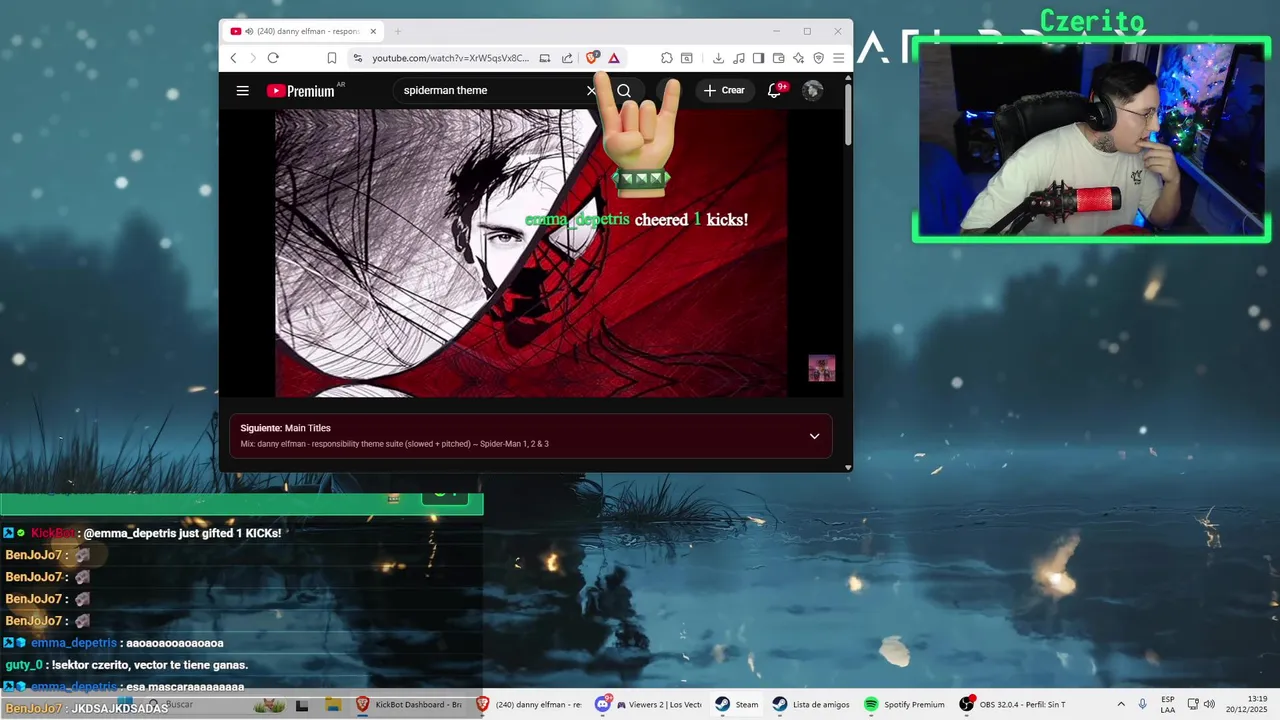
Task: Open the extensions puzzle icon
Action: tap(667, 58)
